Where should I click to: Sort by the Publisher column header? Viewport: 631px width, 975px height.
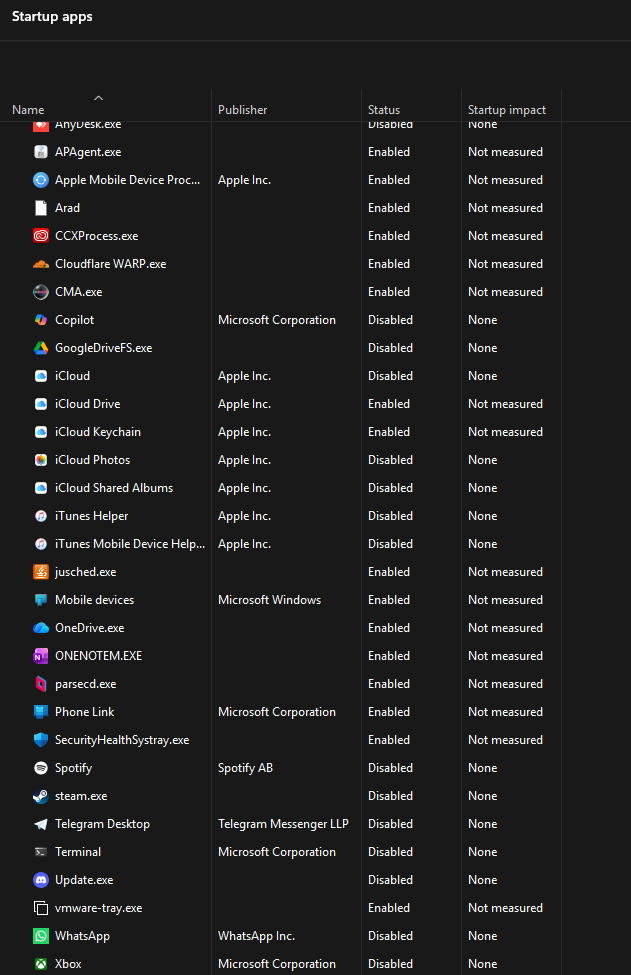pyautogui.click(x=242, y=109)
